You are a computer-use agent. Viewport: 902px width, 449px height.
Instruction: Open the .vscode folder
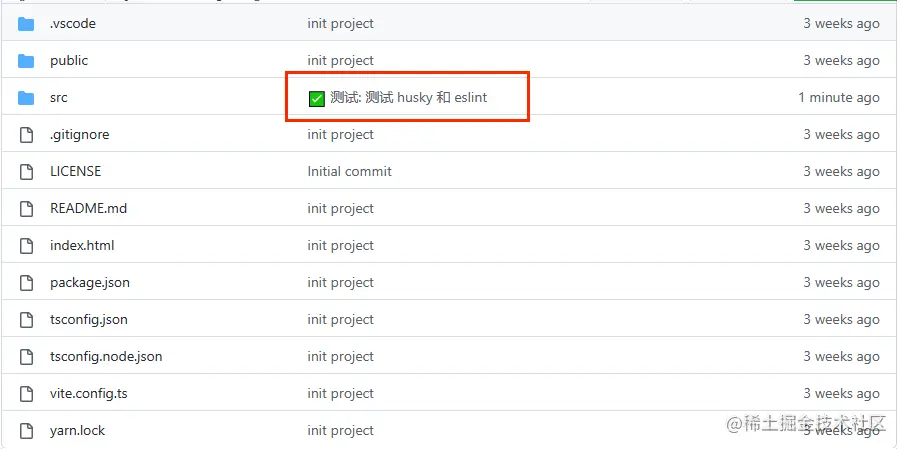pyautogui.click(x=73, y=24)
